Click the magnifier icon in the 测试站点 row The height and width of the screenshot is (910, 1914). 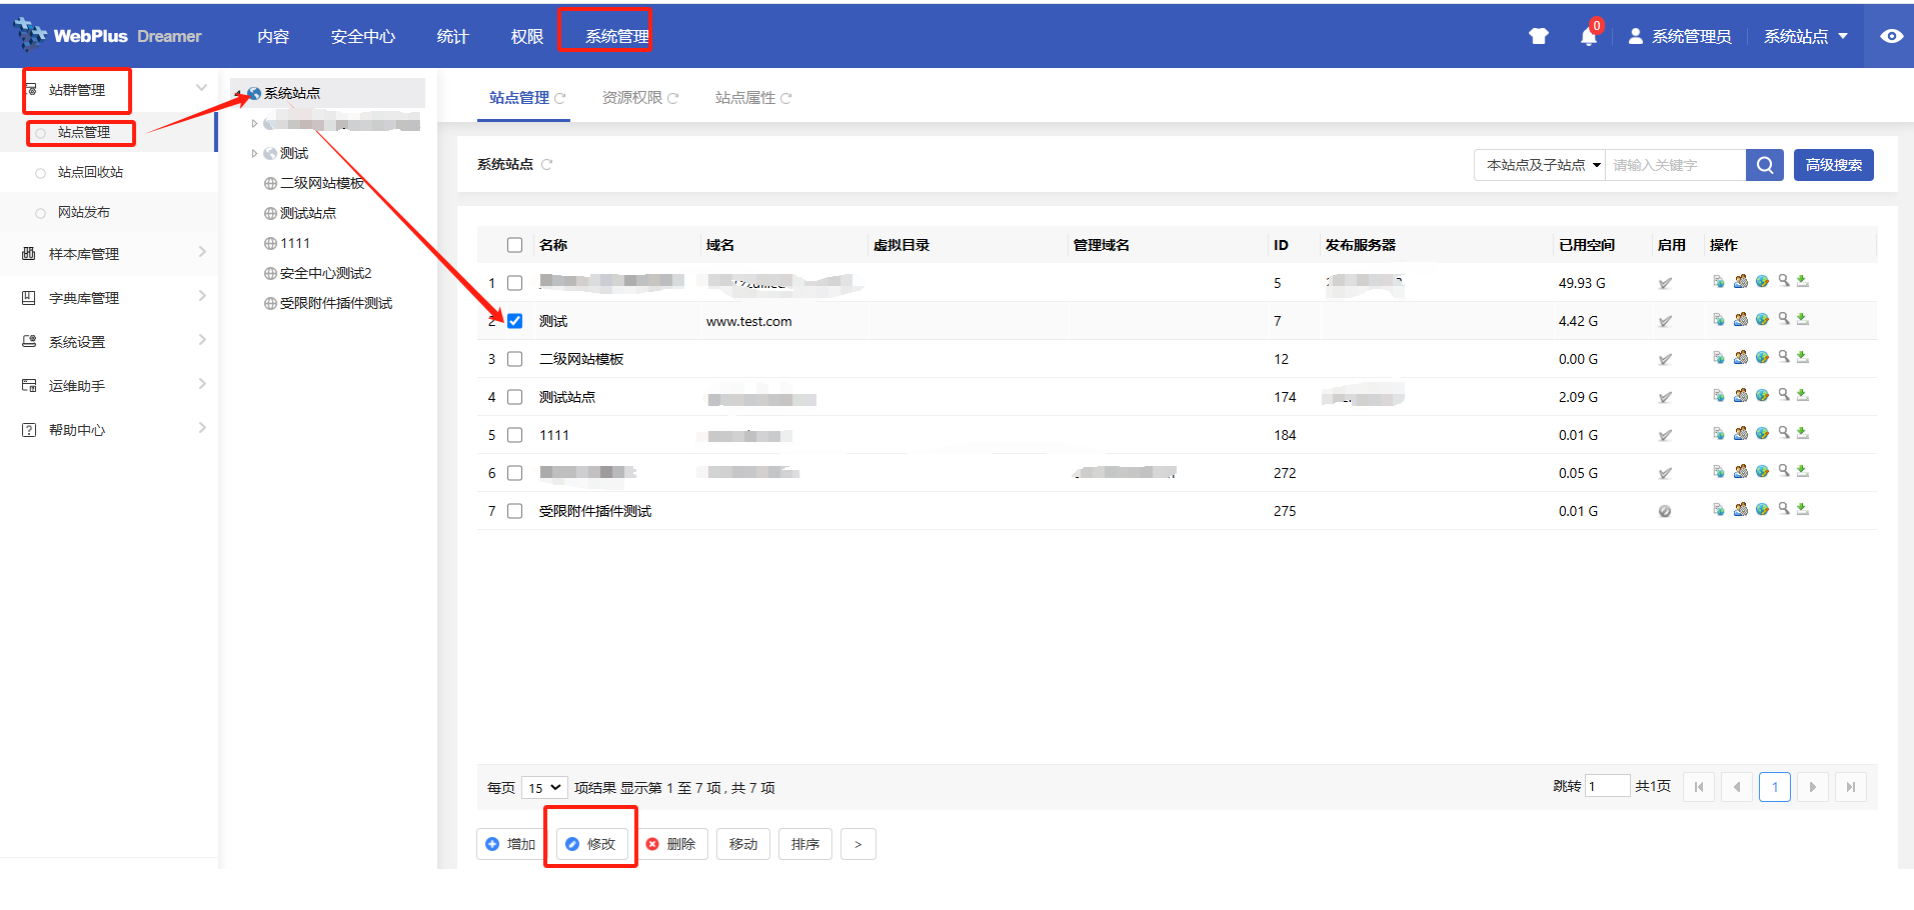point(1783,396)
